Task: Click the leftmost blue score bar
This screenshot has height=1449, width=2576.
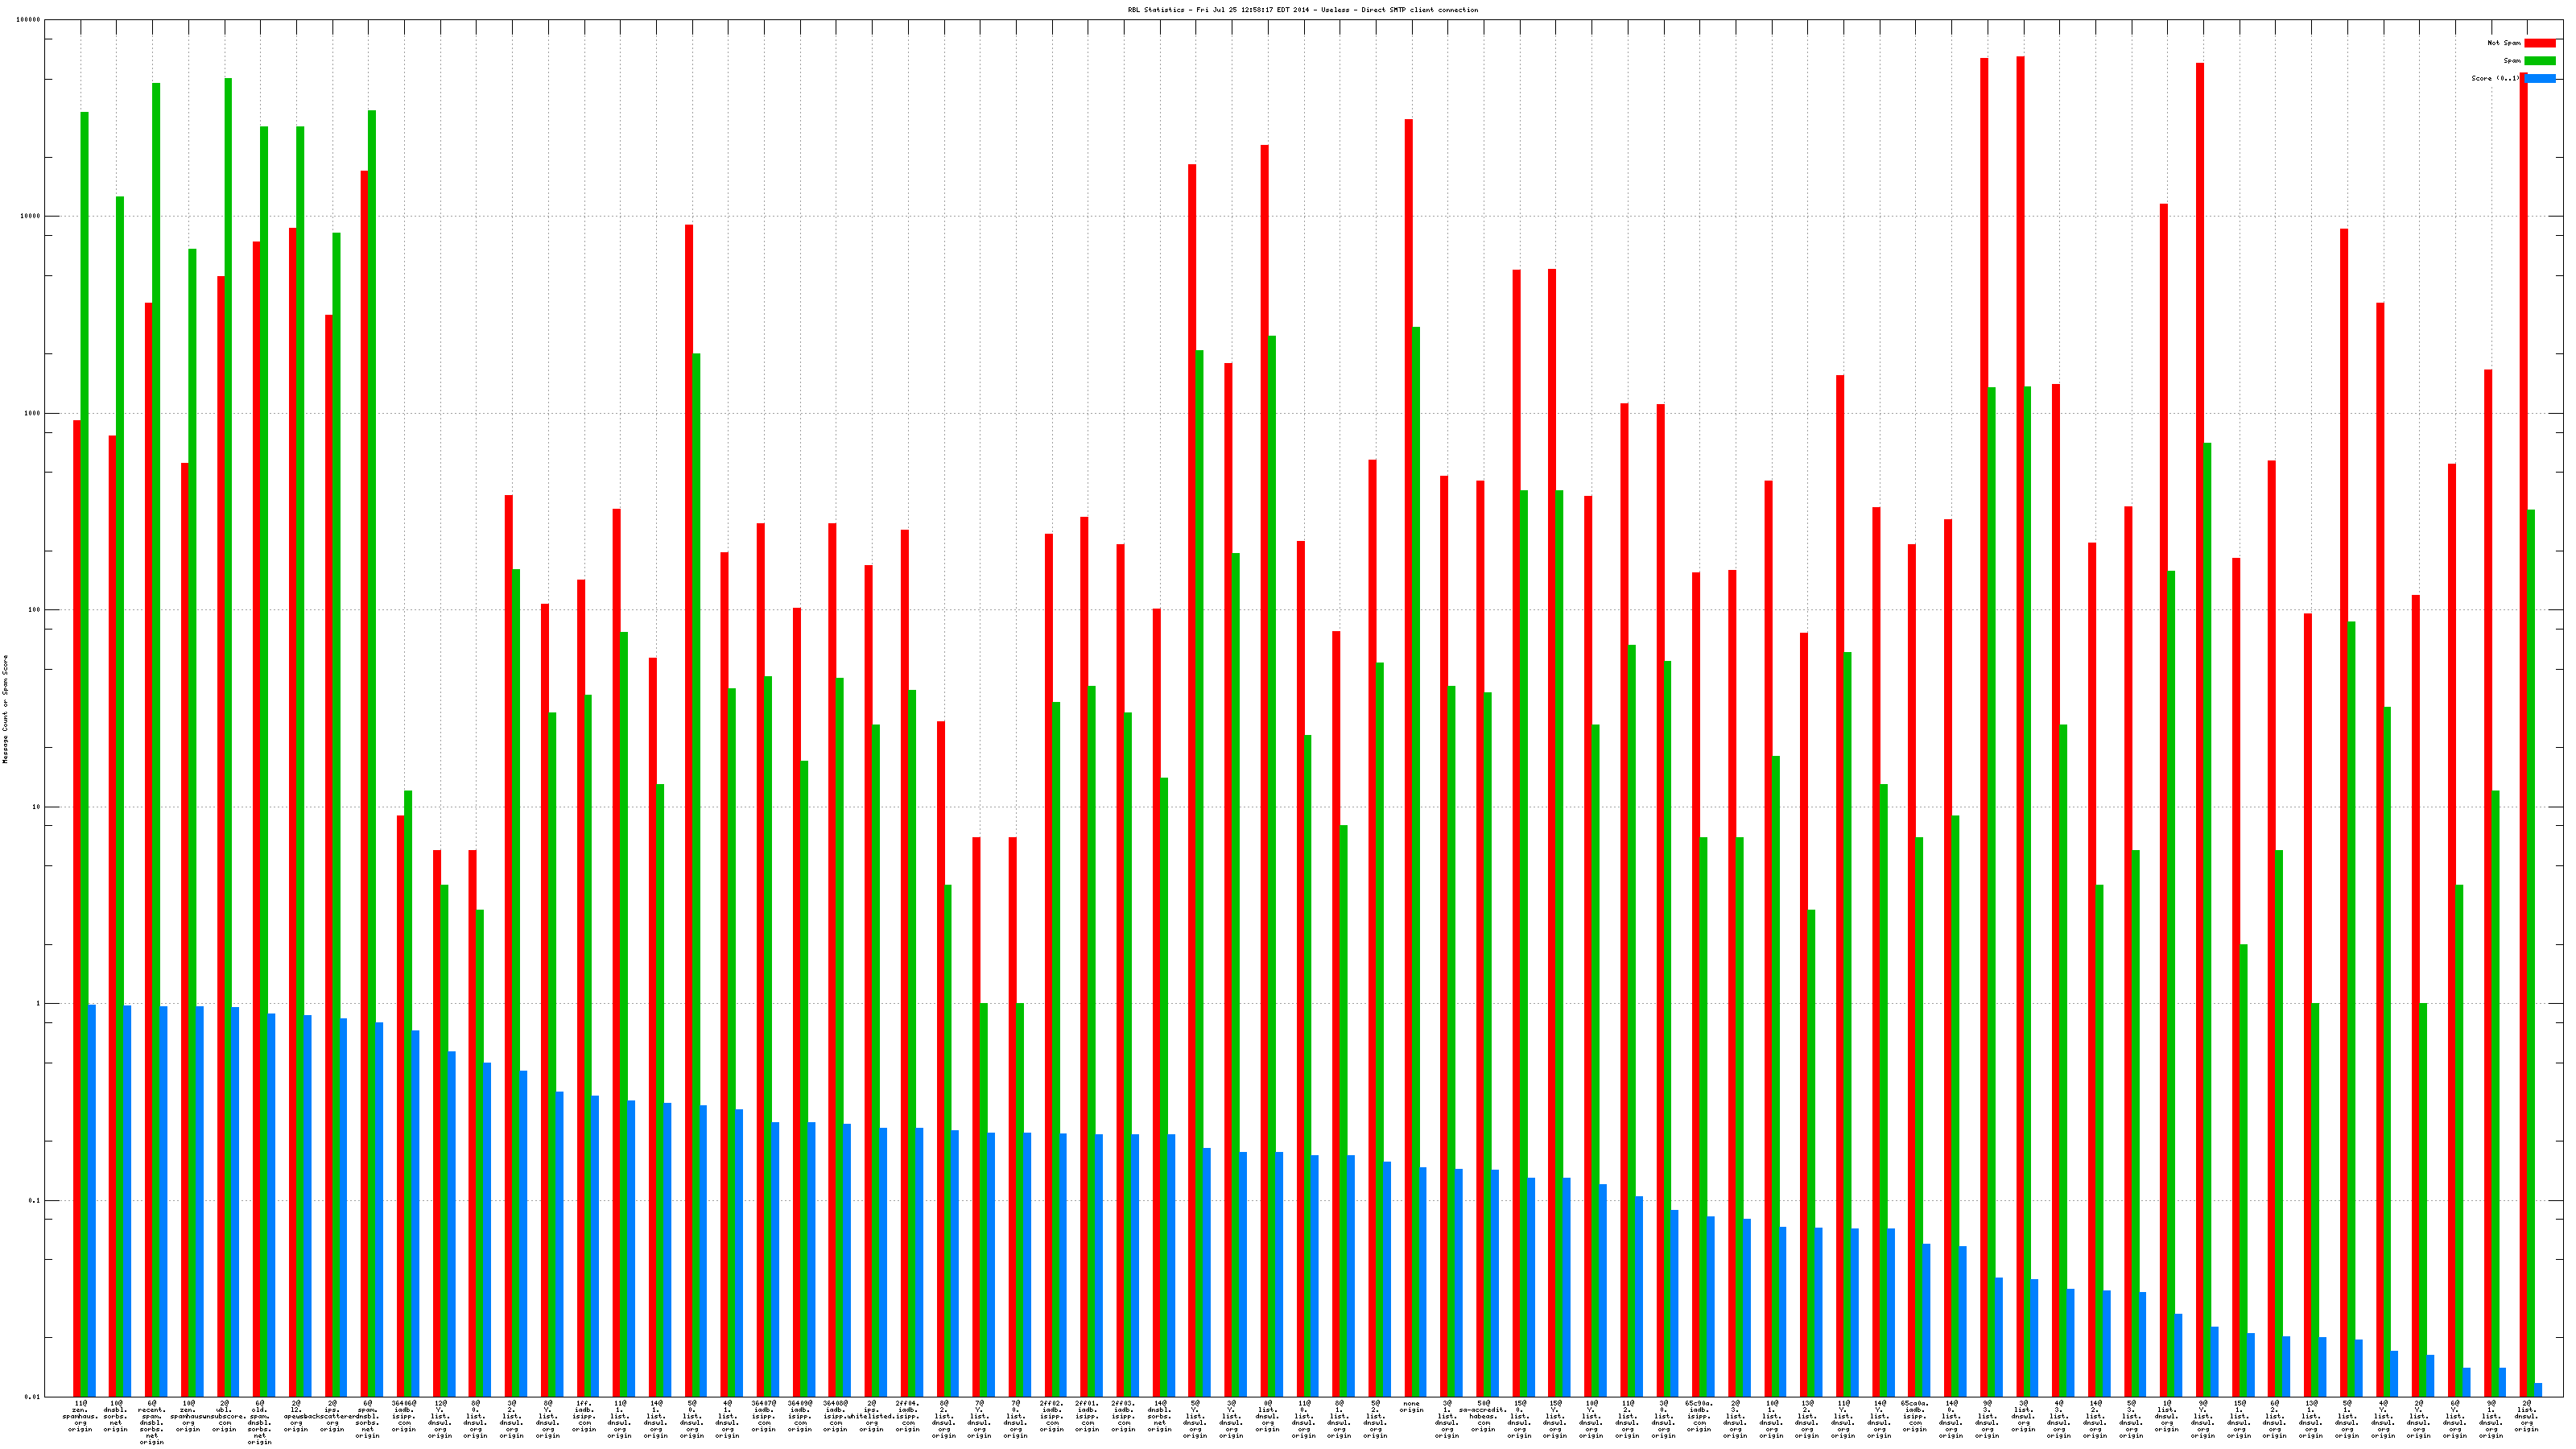Action: tap(92, 1200)
